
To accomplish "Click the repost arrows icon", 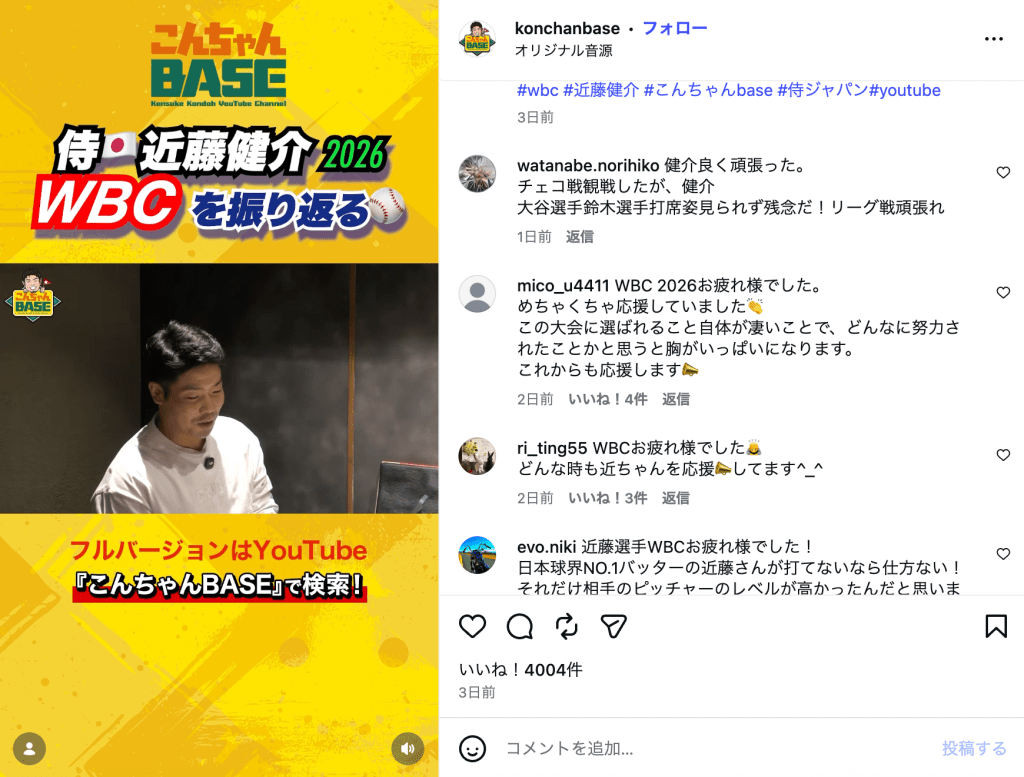I will coord(567,626).
